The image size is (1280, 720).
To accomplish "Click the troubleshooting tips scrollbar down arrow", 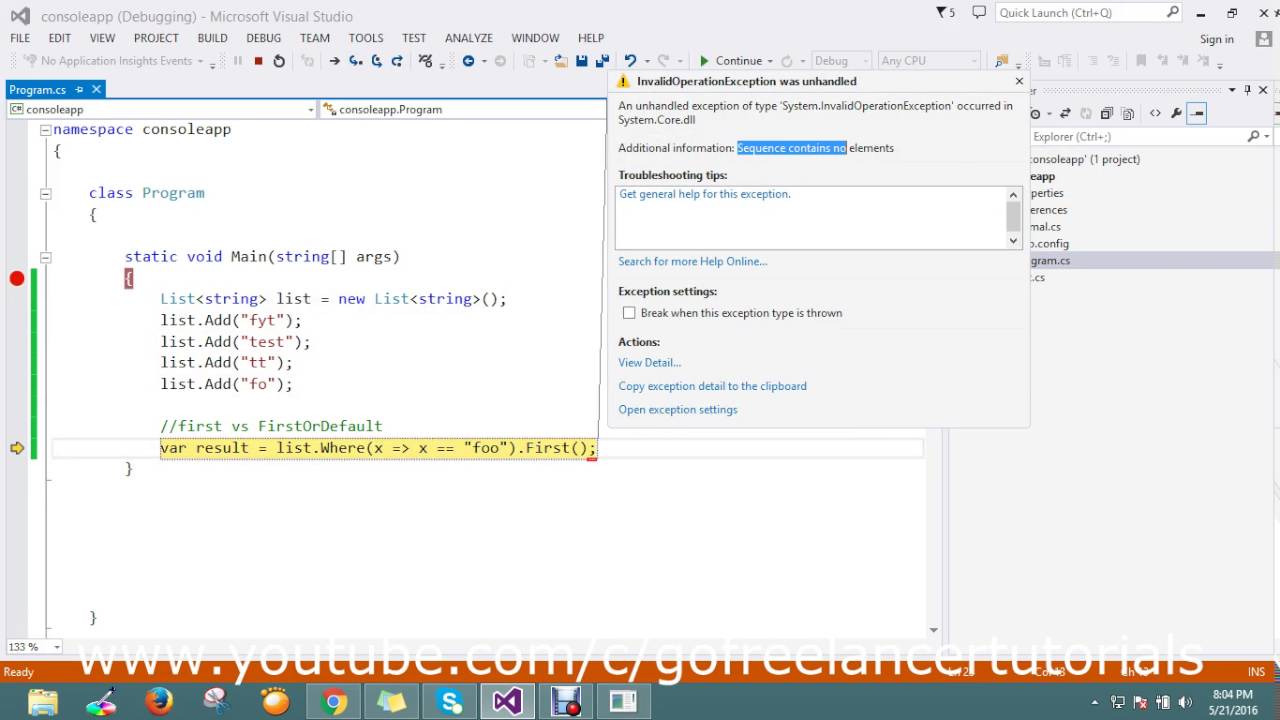I will pos(1013,240).
